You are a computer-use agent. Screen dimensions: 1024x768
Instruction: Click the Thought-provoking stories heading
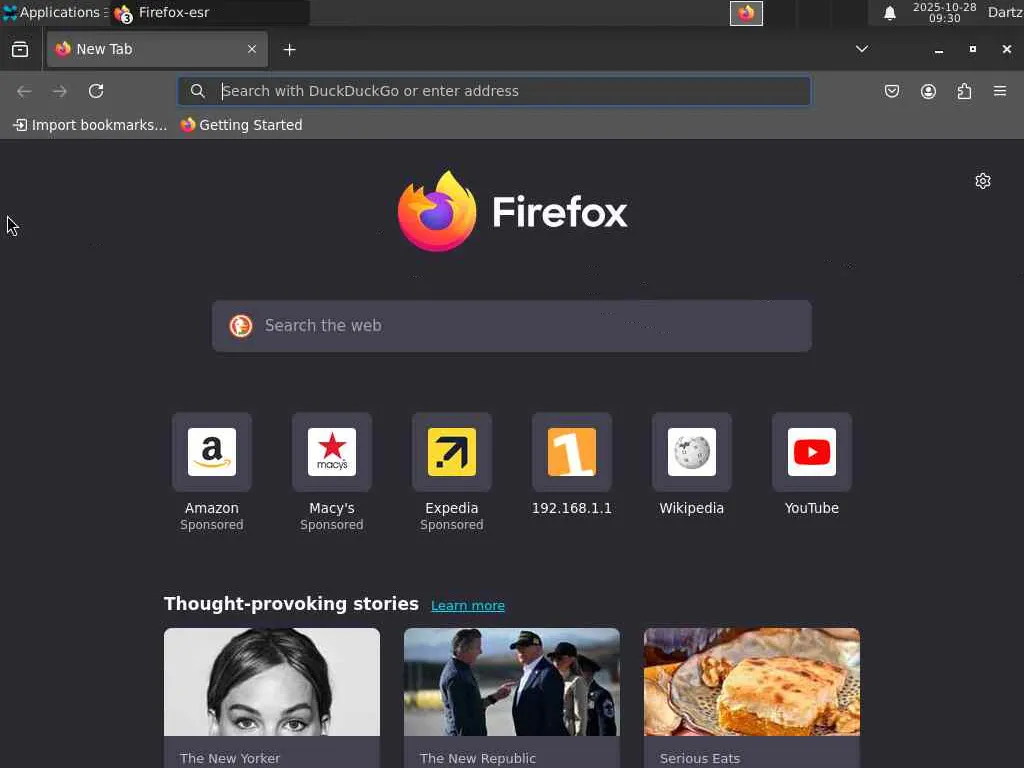pos(291,603)
